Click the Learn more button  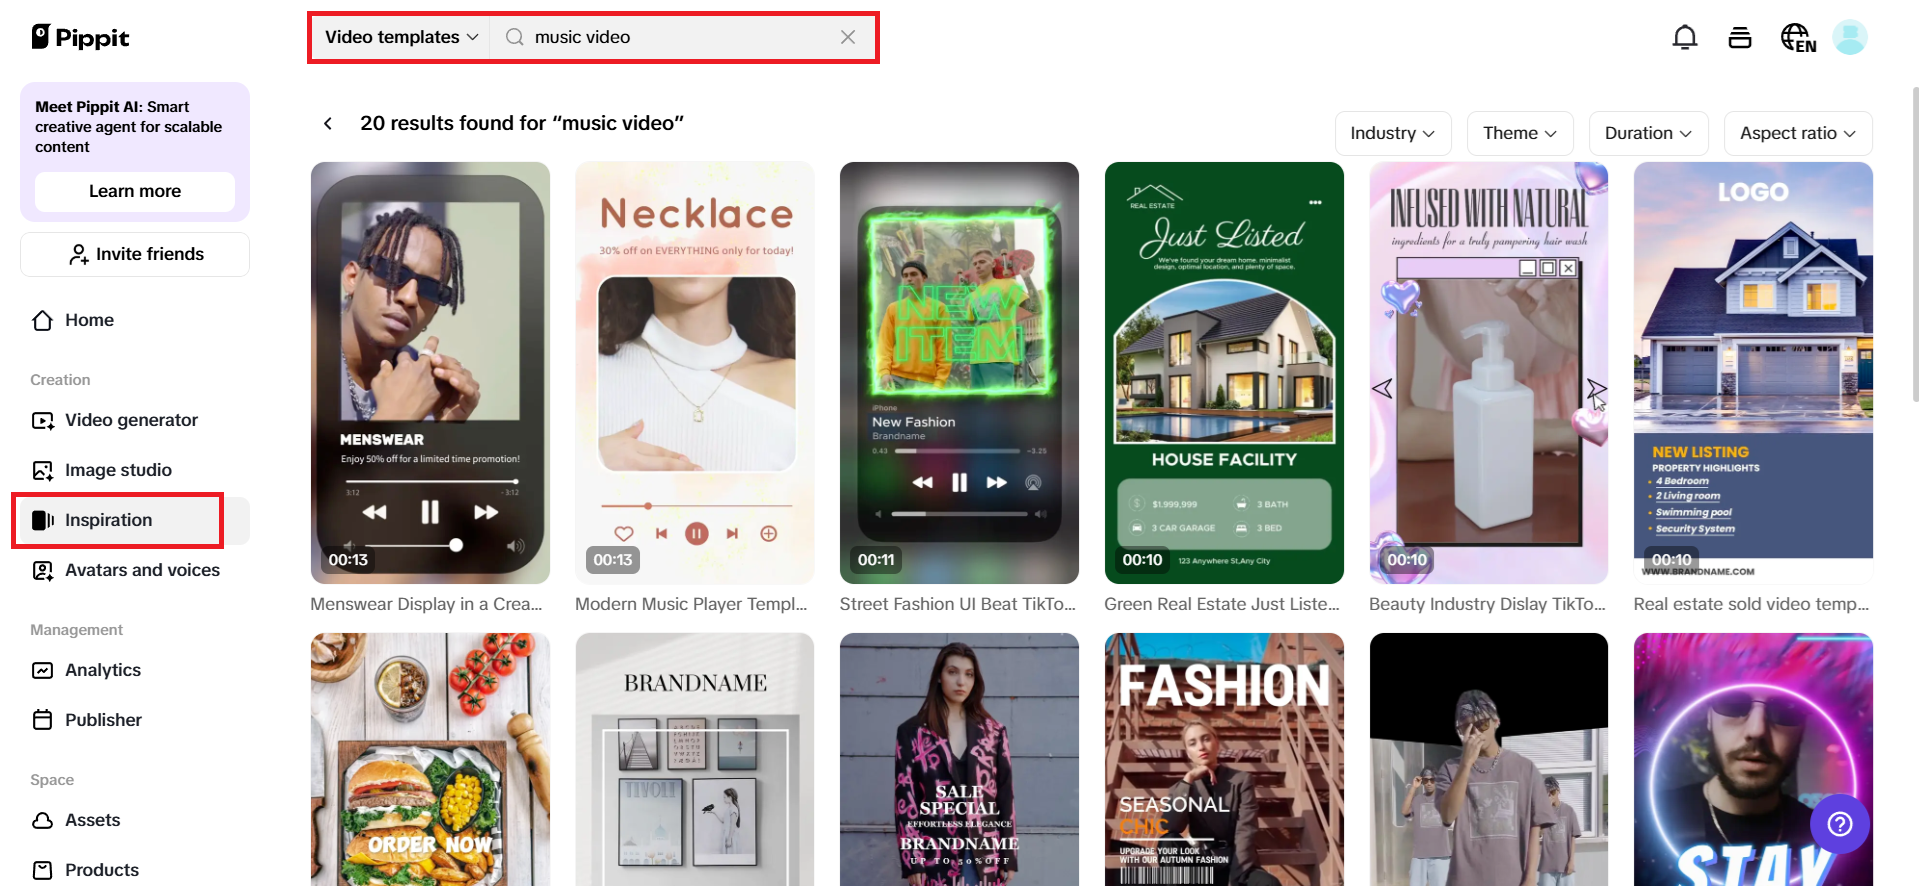[135, 191]
